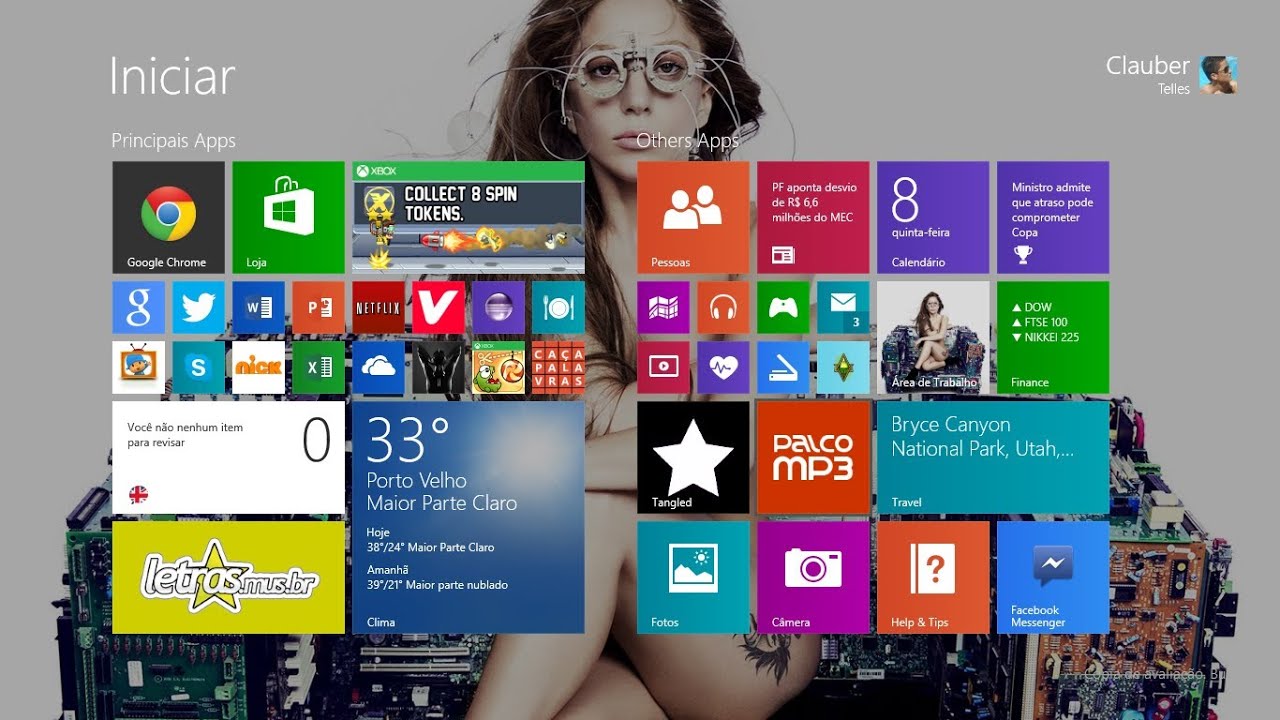Open the Pessoas people tile
Image resolution: width=1280 pixels, height=720 pixels.
(693, 218)
